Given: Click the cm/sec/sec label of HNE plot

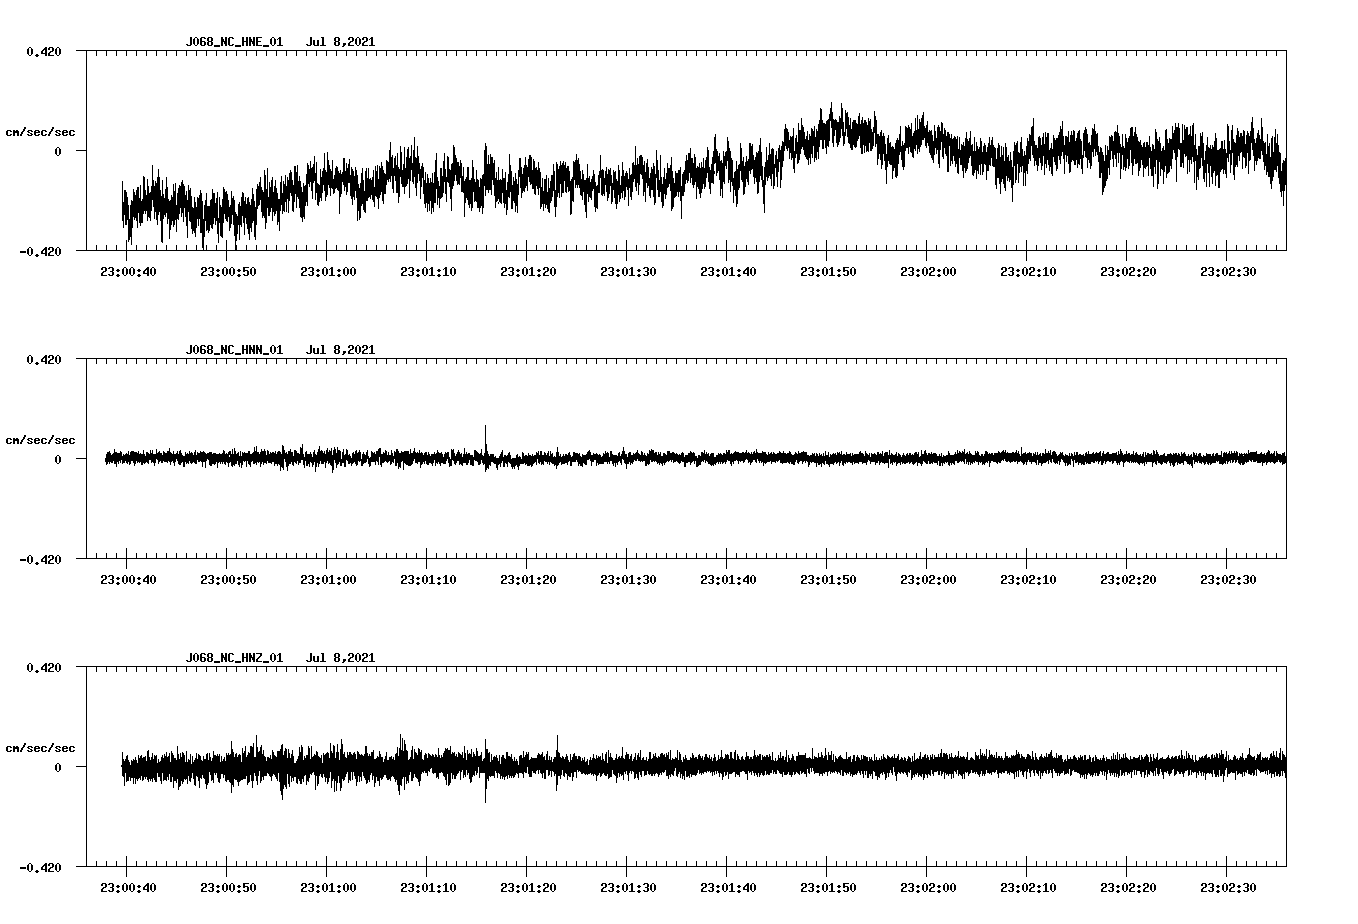Looking at the screenshot, I should point(40,132).
